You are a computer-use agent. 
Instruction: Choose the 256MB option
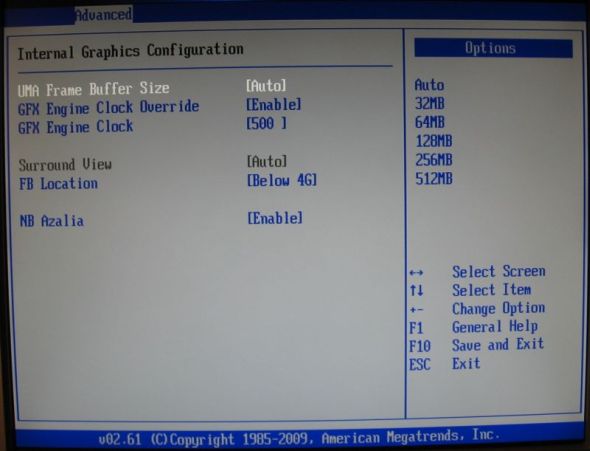click(x=434, y=160)
